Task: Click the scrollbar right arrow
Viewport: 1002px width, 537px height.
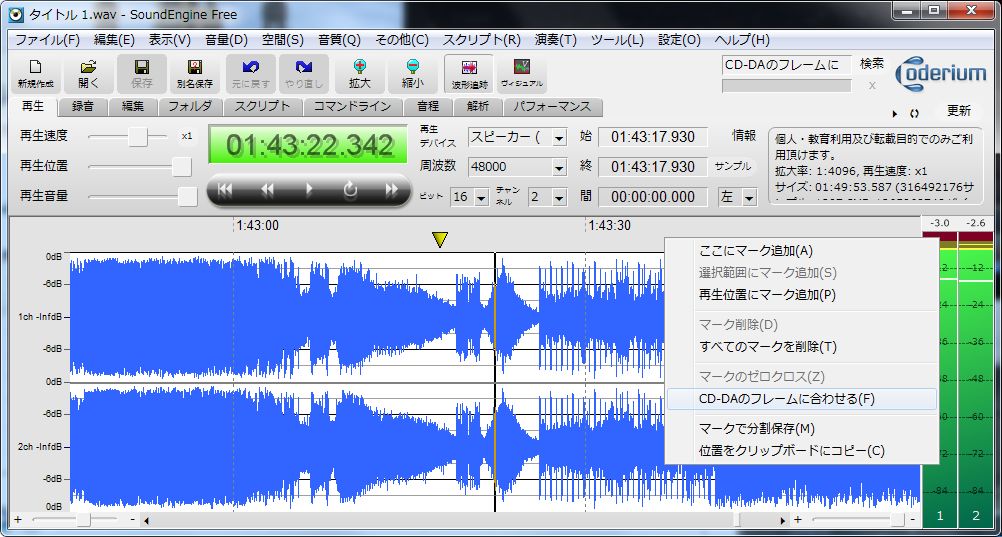Action: (x=783, y=520)
